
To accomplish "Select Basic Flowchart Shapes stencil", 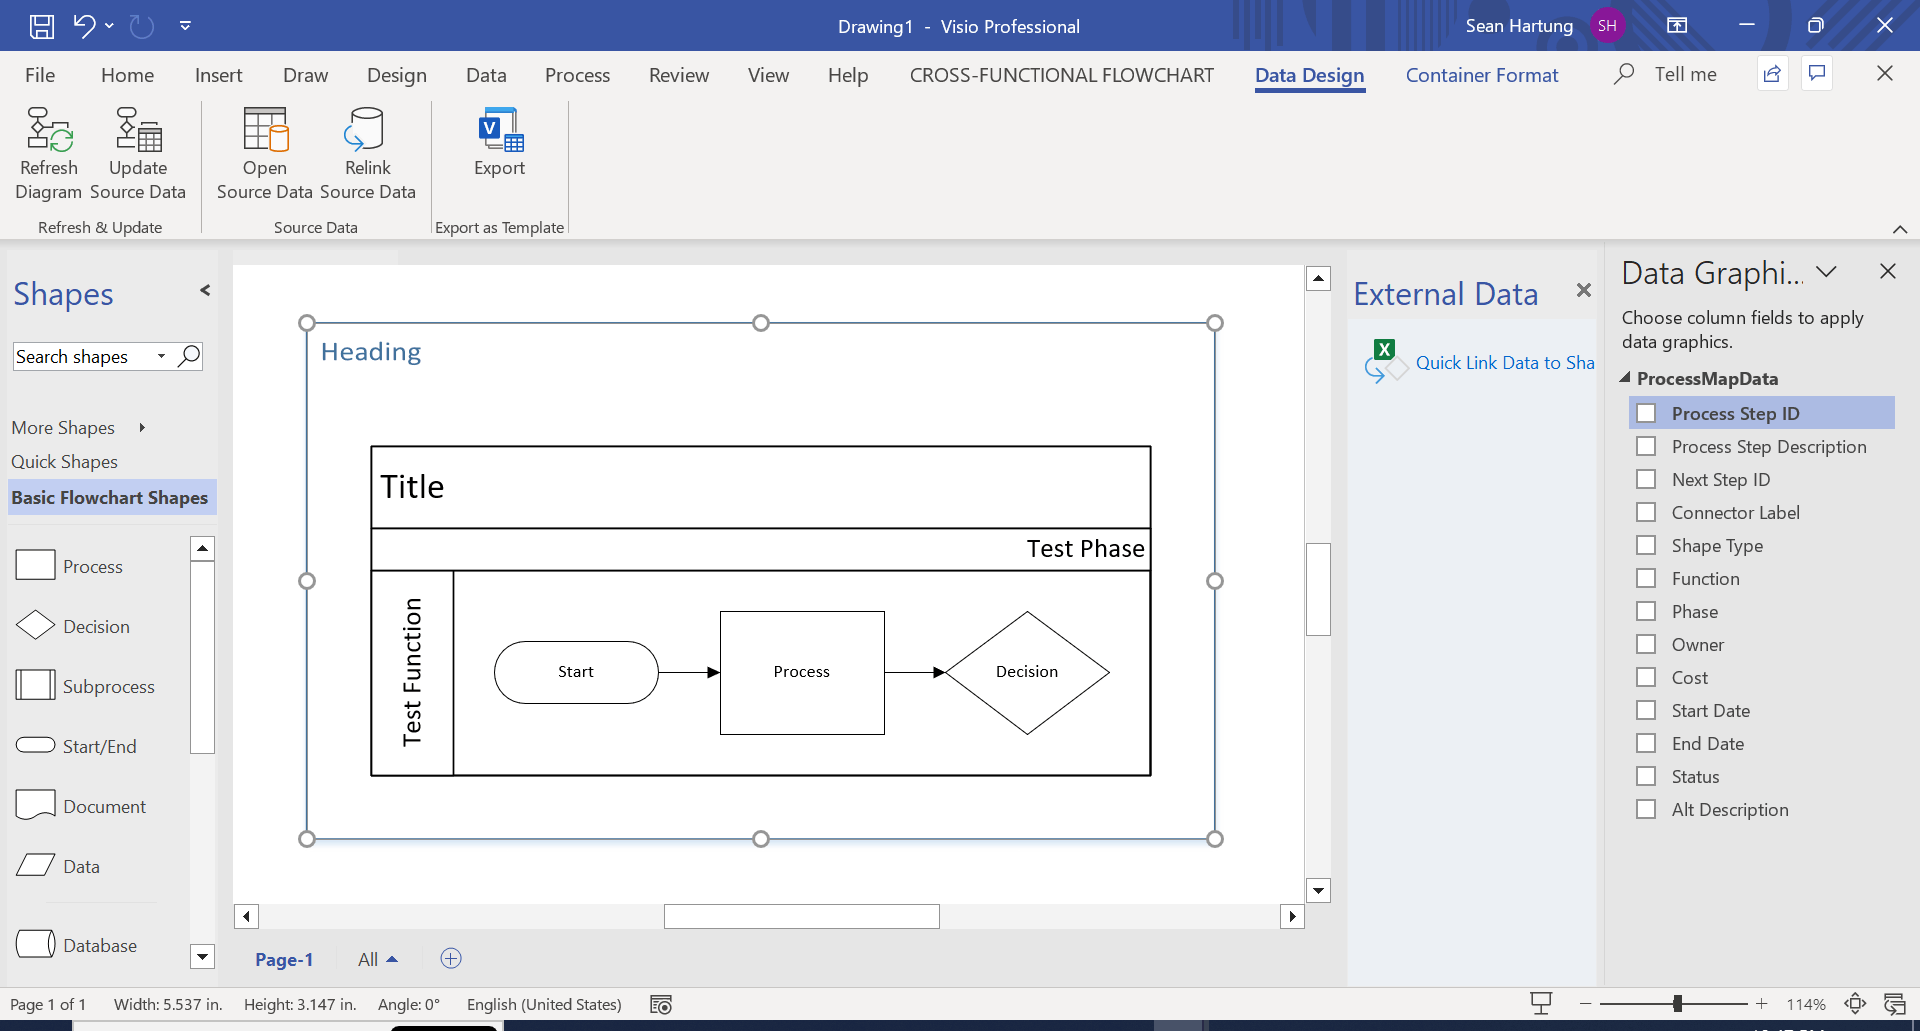I will [x=112, y=497].
